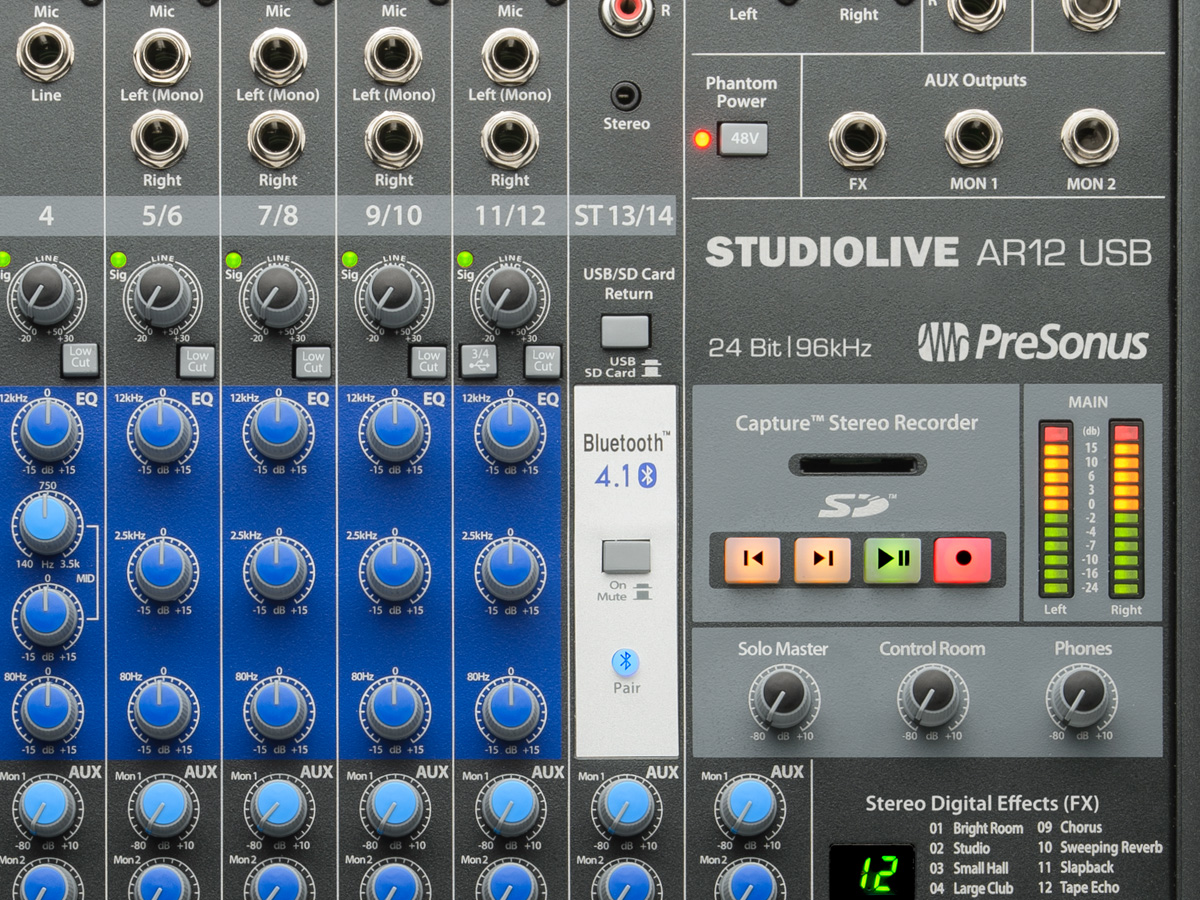The width and height of the screenshot is (1200, 900).
Task: Click the 12kHz EQ knob on channel 4
Action: [47, 430]
